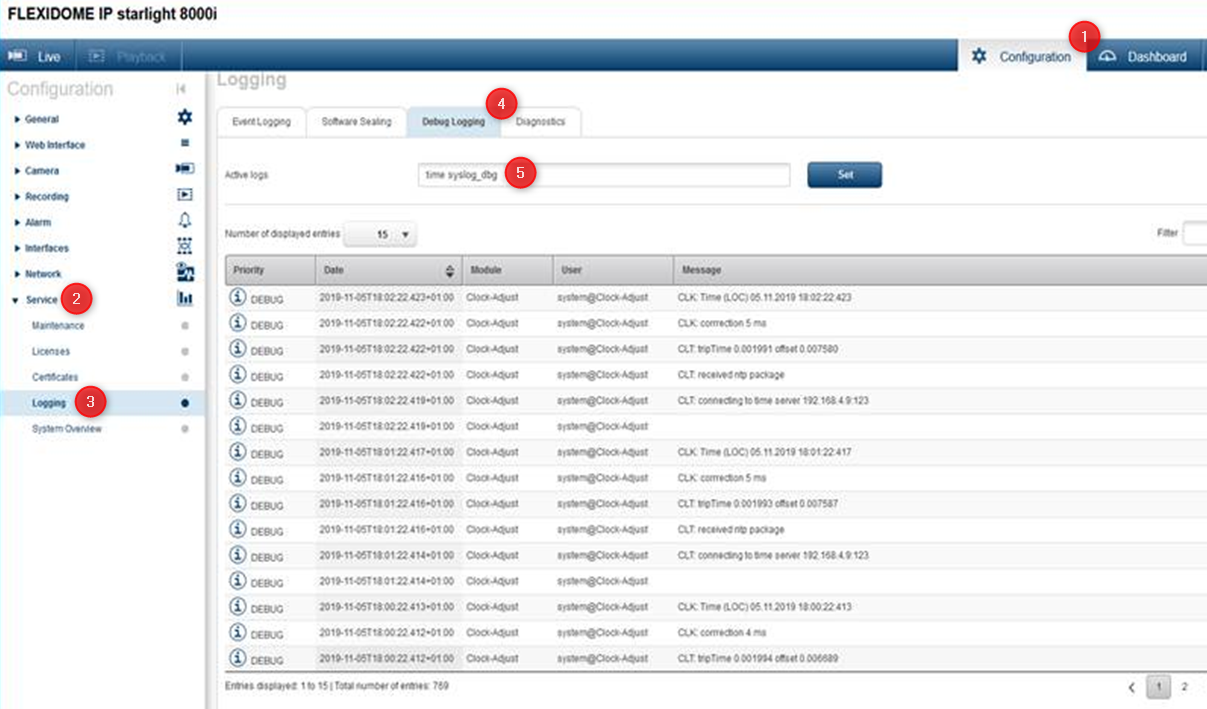Viewport: 1207px width, 709px height.
Task: Click the Network icon in sidebar
Action: (184, 272)
